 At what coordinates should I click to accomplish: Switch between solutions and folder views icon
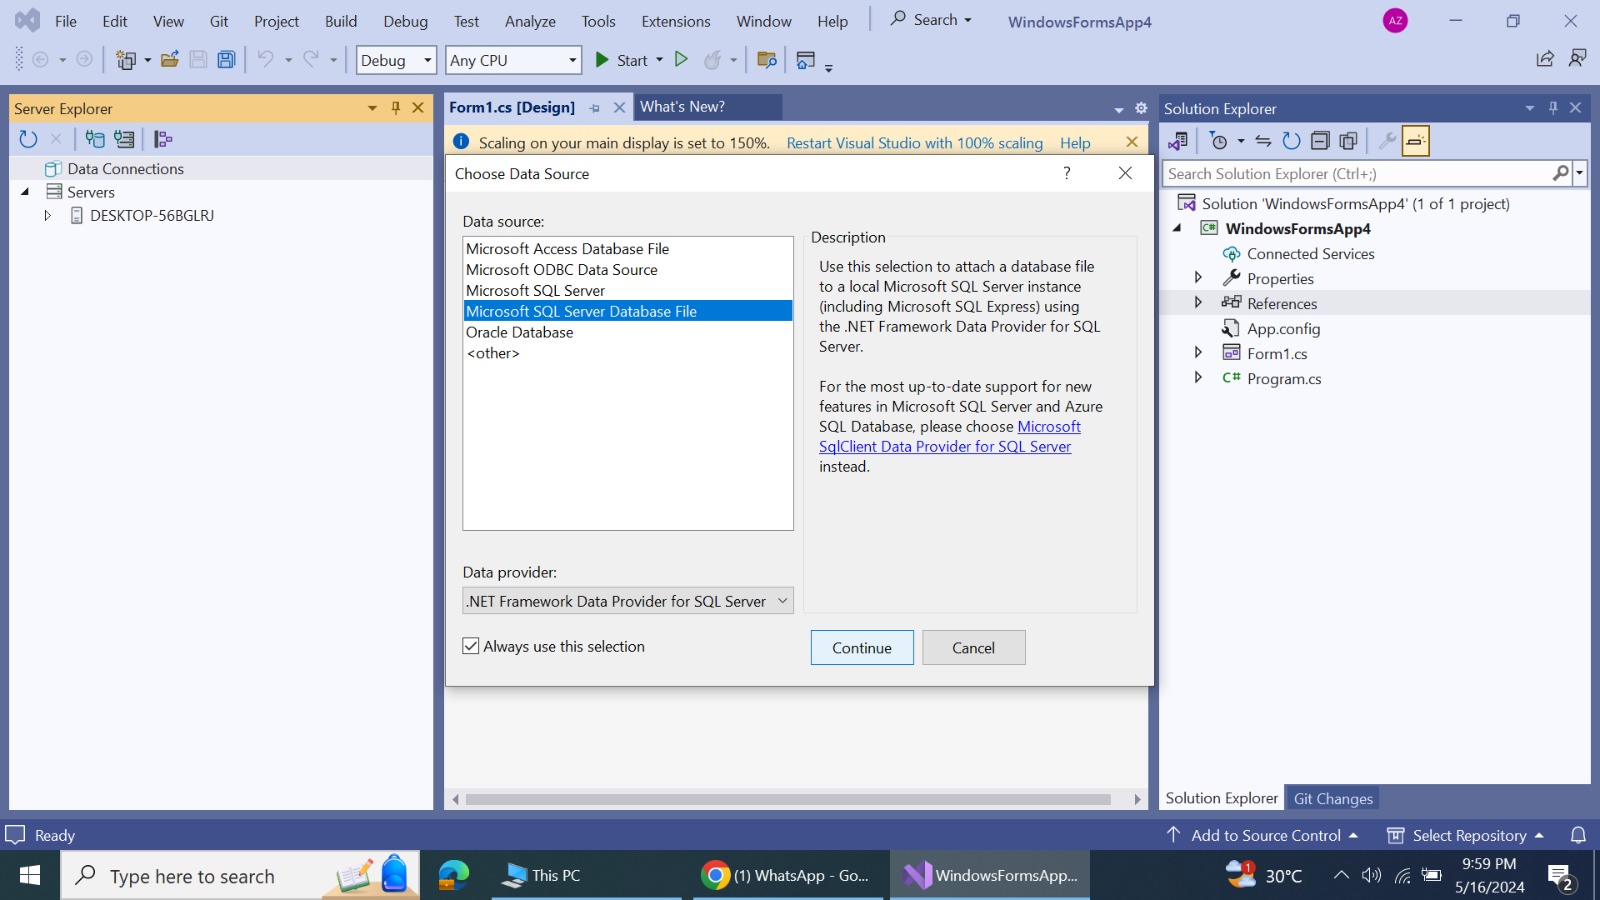tap(1178, 141)
